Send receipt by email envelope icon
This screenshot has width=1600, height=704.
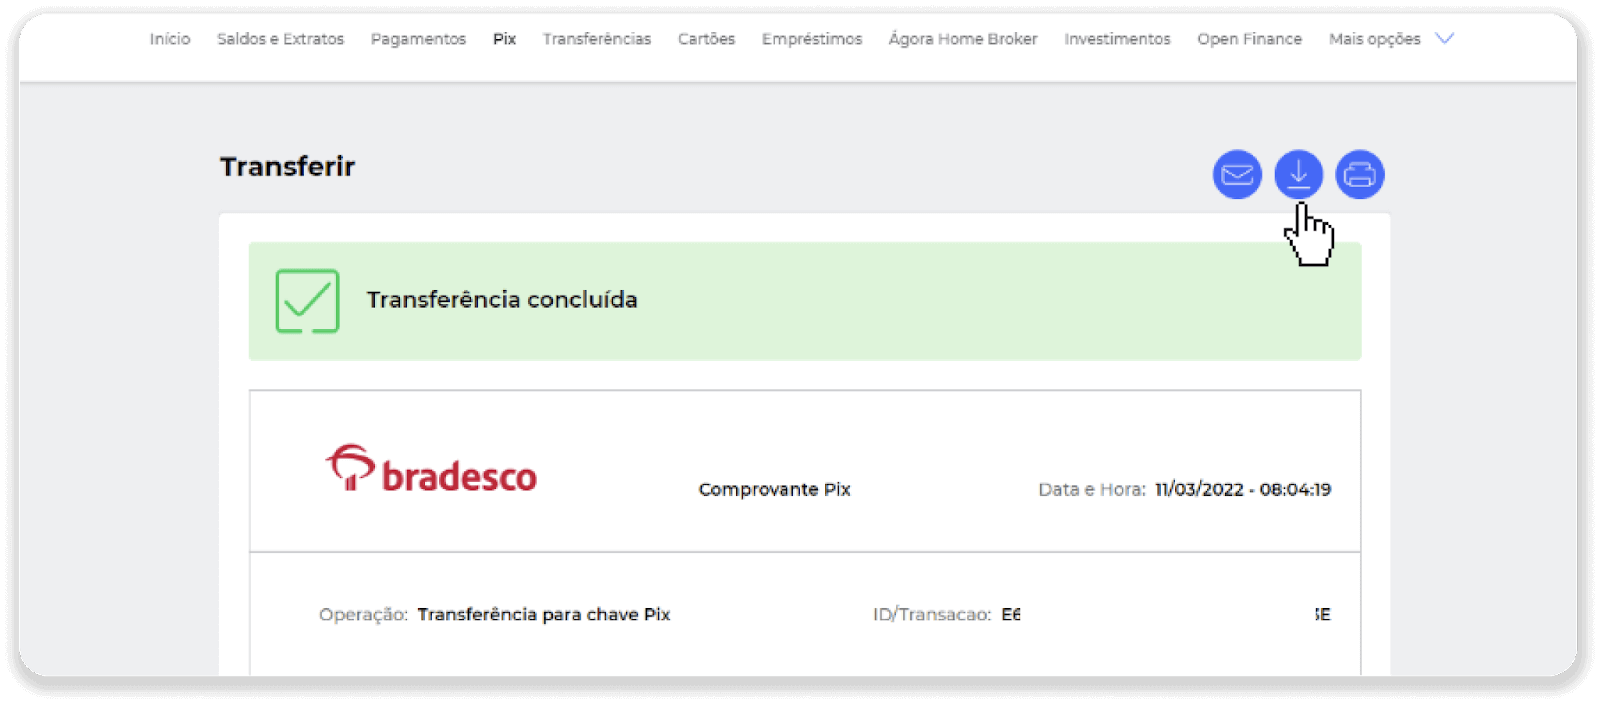pos(1237,175)
